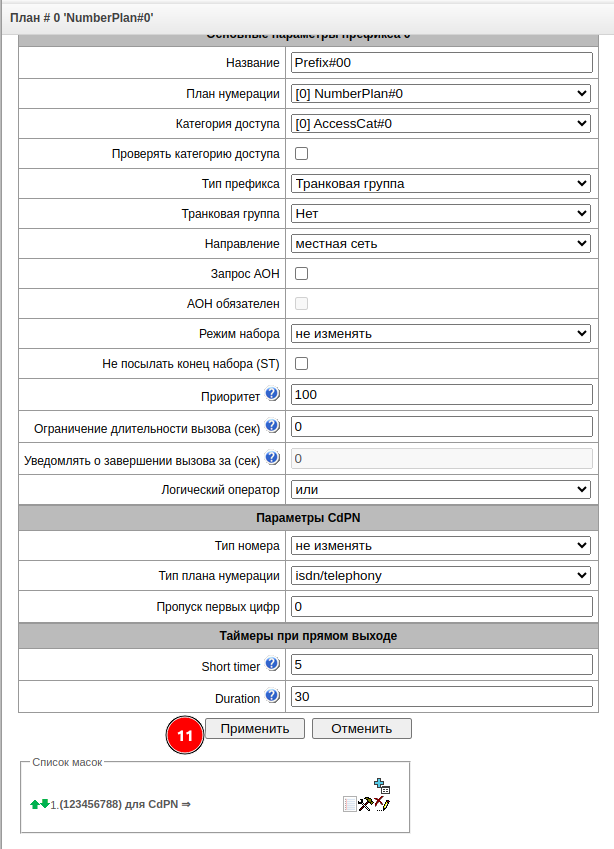Open help icon next to Short timer
The height and width of the screenshot is (849, 614).
[272, 664]
